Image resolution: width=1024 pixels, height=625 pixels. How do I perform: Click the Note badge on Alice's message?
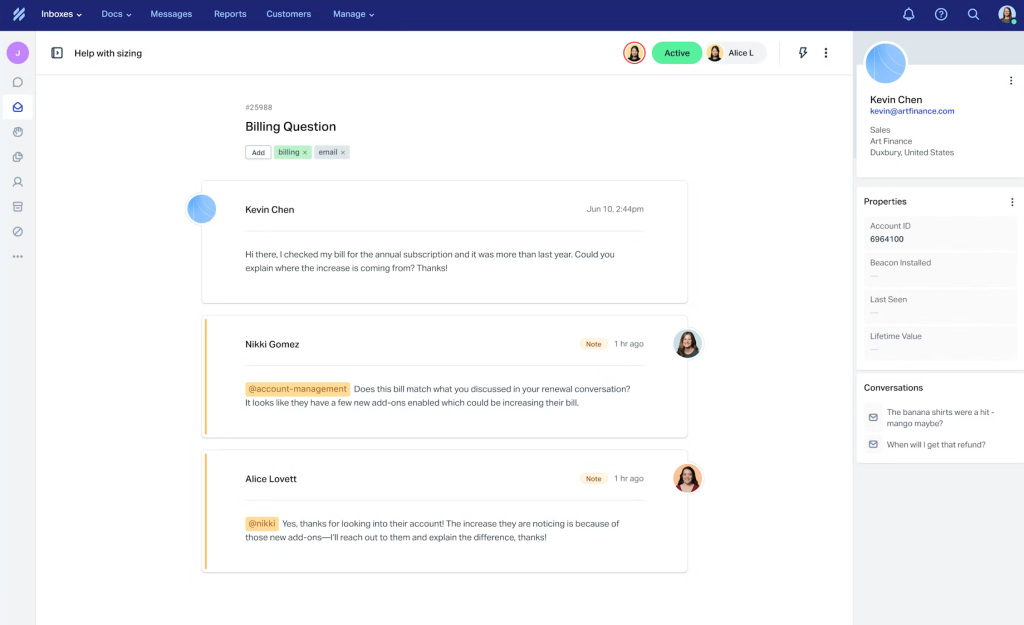(593, 479)
